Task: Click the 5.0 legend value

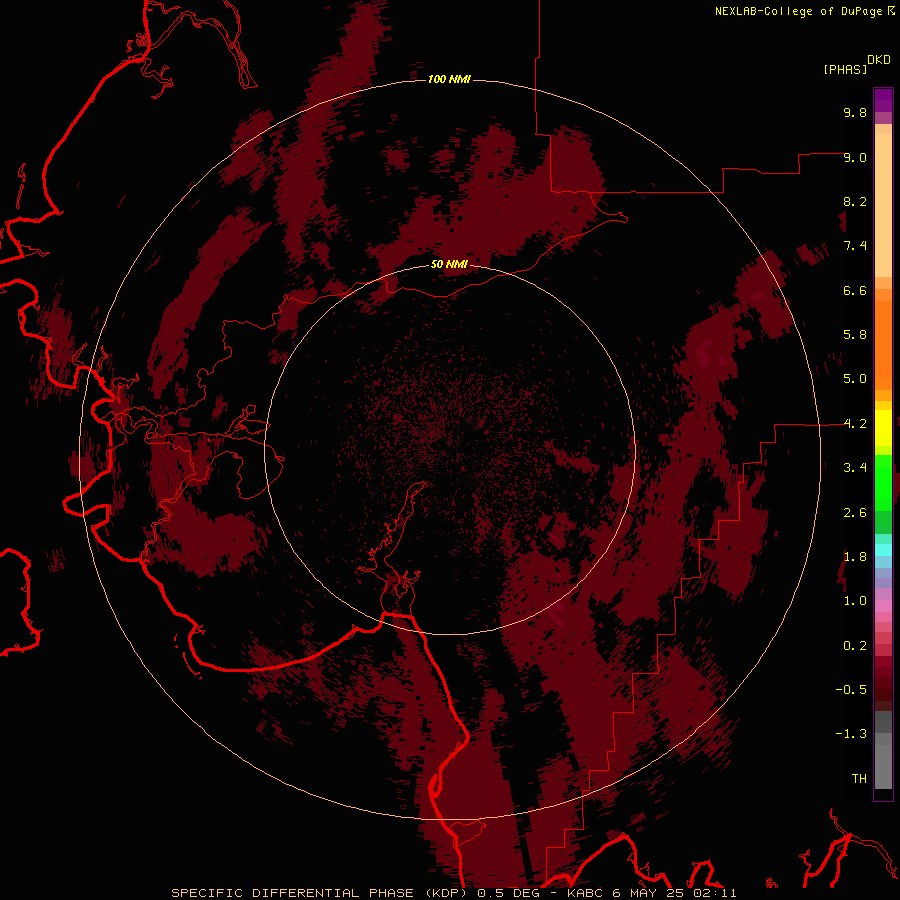Action: pos(855,379)
